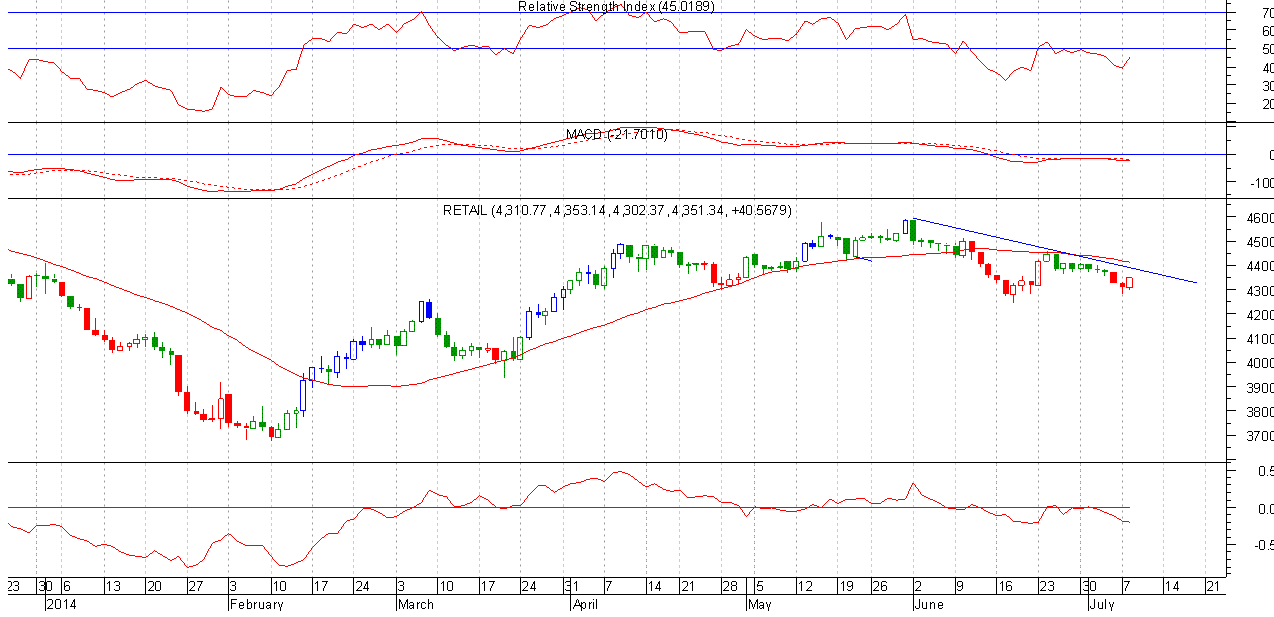The height and width of the screenshot is (617, 1274).
Task: Click the bottom panel axis value 0.5
Action: click(x=1265, y=471)
